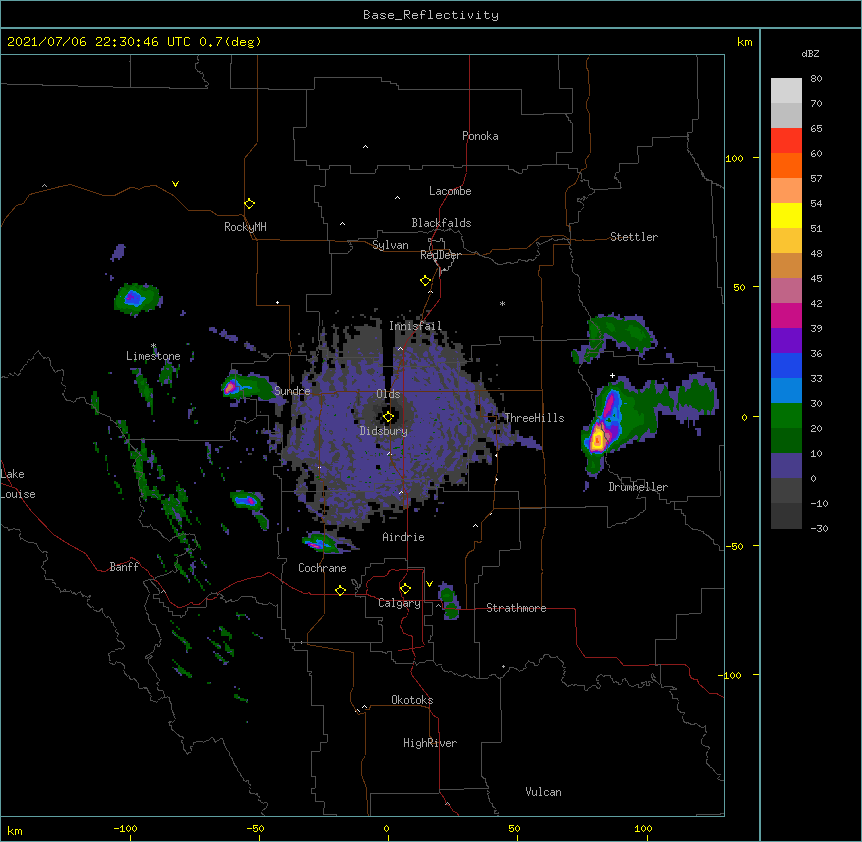Click the RockyMH label
This screenshot has width=862, height=842.
(x=245, y=226)
